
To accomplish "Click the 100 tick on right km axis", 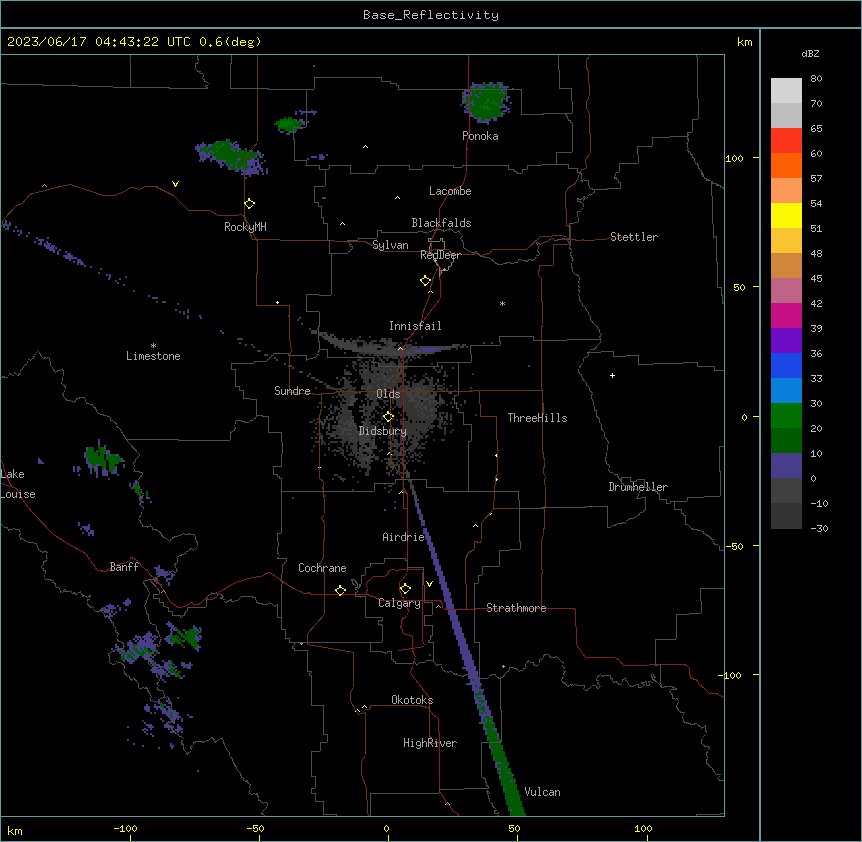I will tap(735, 158).
